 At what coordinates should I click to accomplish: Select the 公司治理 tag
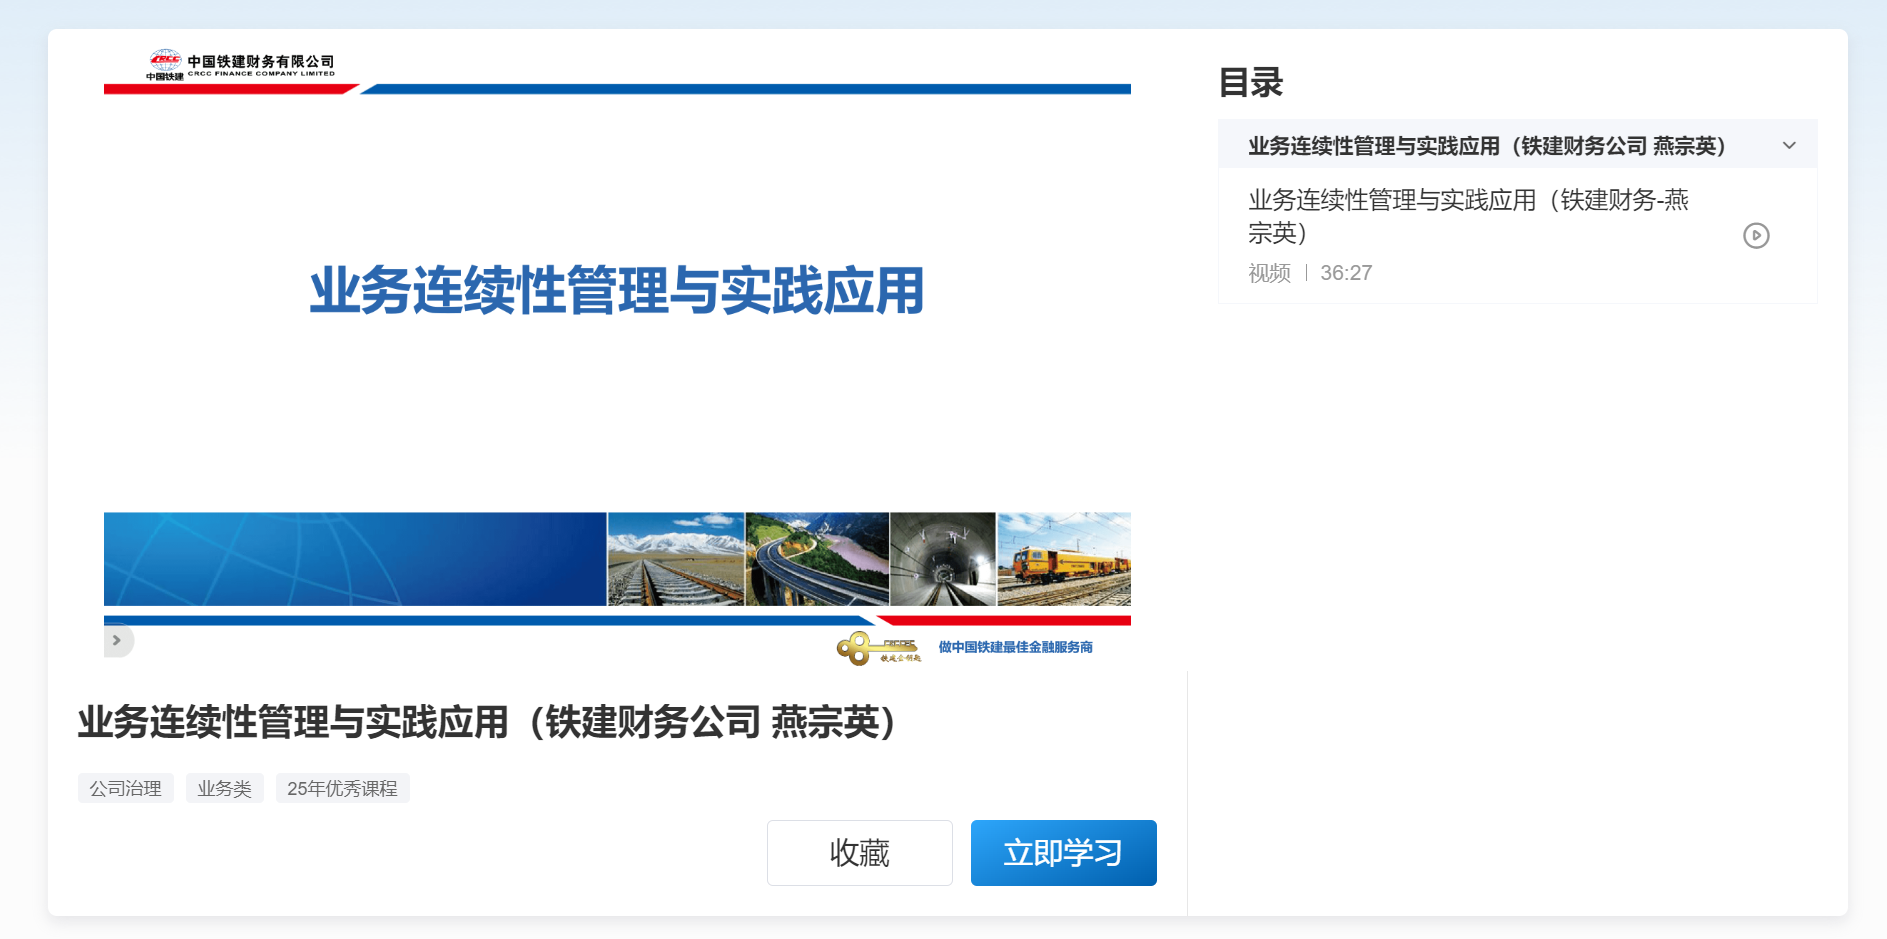[126, 788]
